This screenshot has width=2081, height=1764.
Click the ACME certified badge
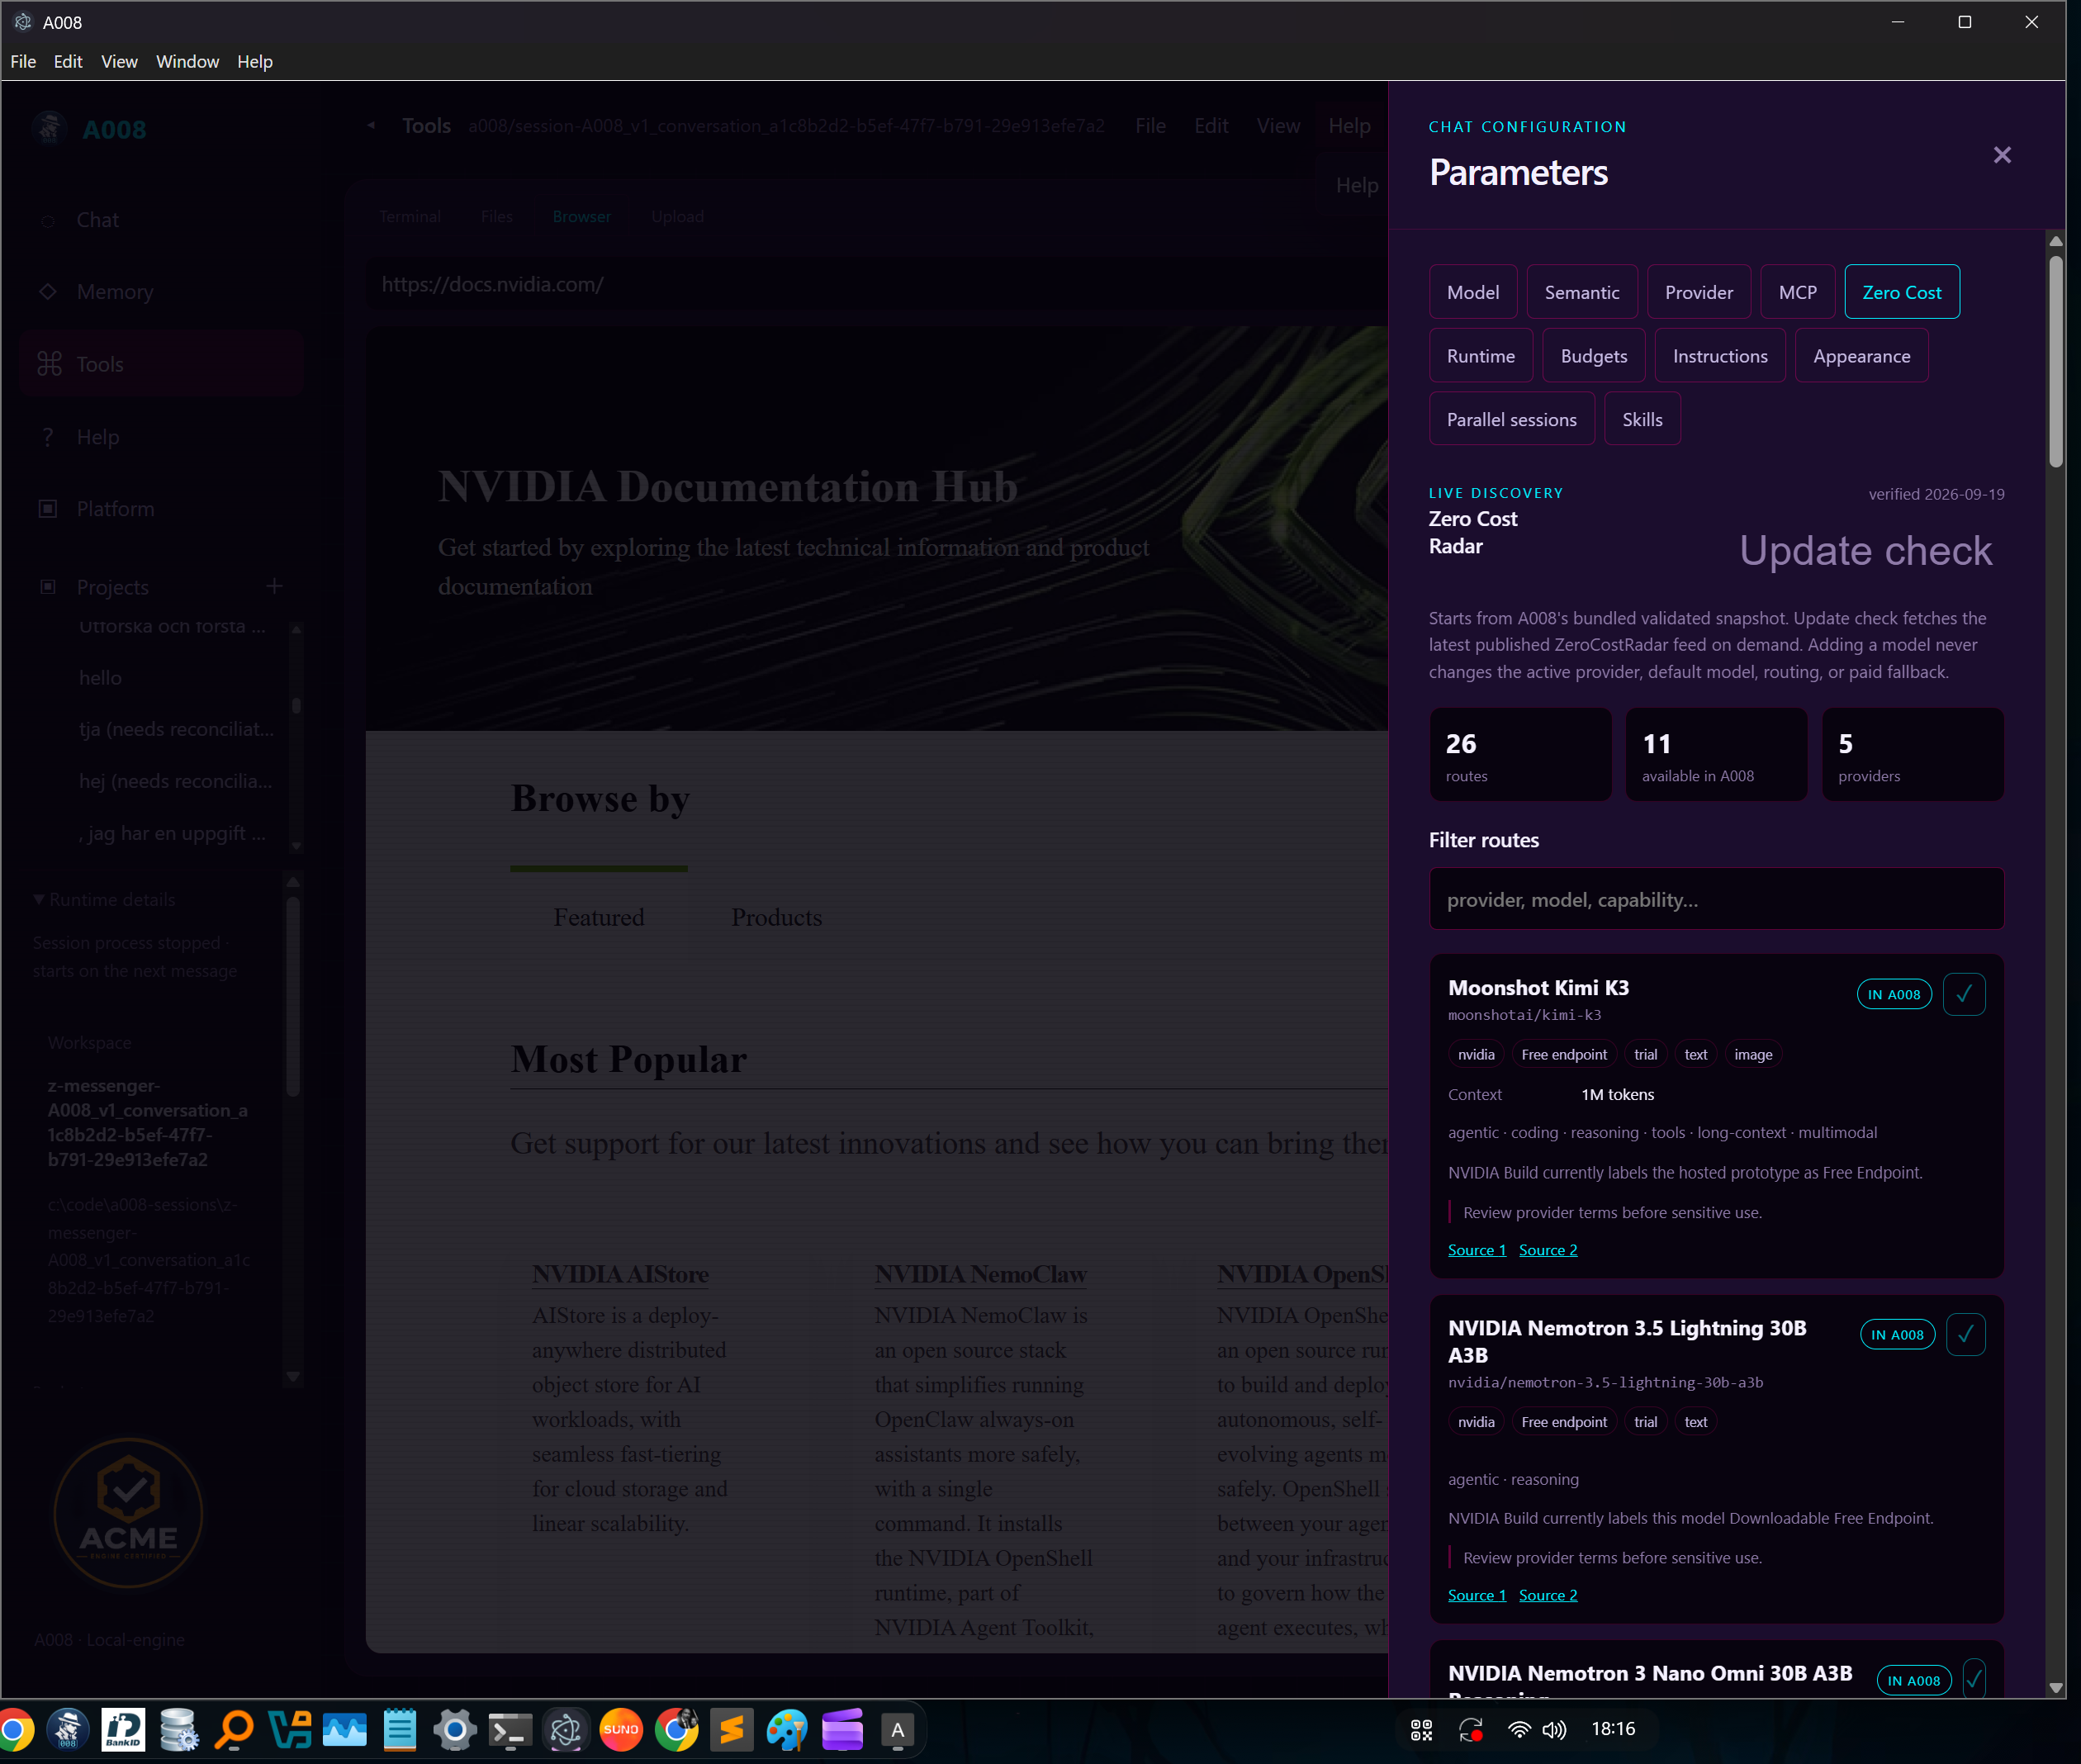point(128,1513)
